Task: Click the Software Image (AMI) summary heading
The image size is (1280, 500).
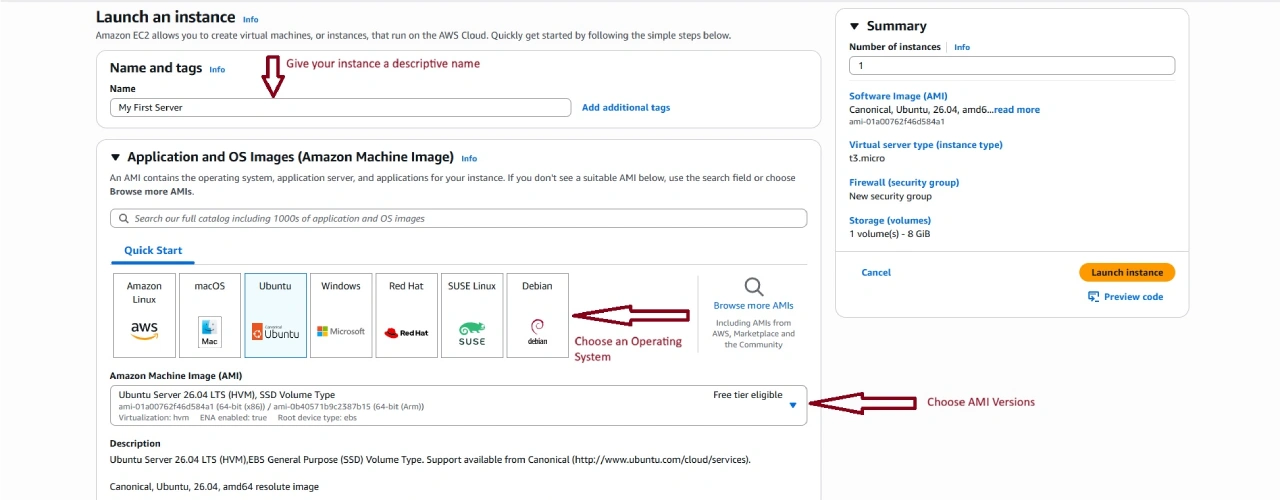Action: tap(898, 96)
